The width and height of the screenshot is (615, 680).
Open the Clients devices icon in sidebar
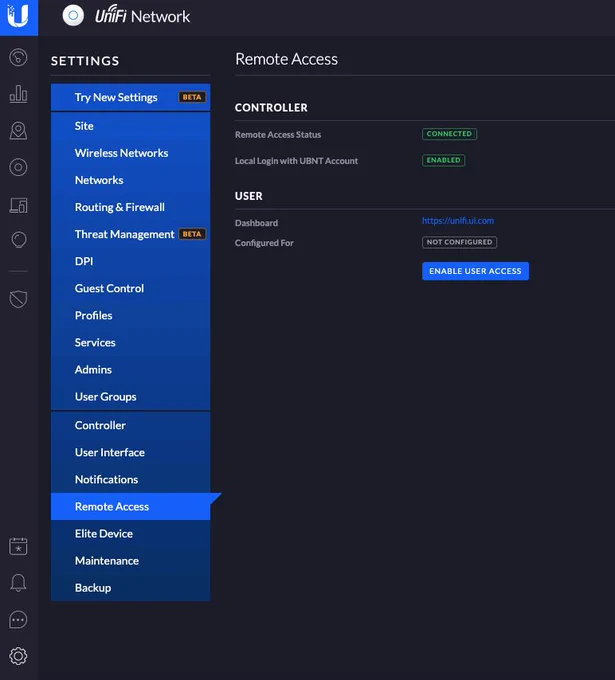point(18,205)
